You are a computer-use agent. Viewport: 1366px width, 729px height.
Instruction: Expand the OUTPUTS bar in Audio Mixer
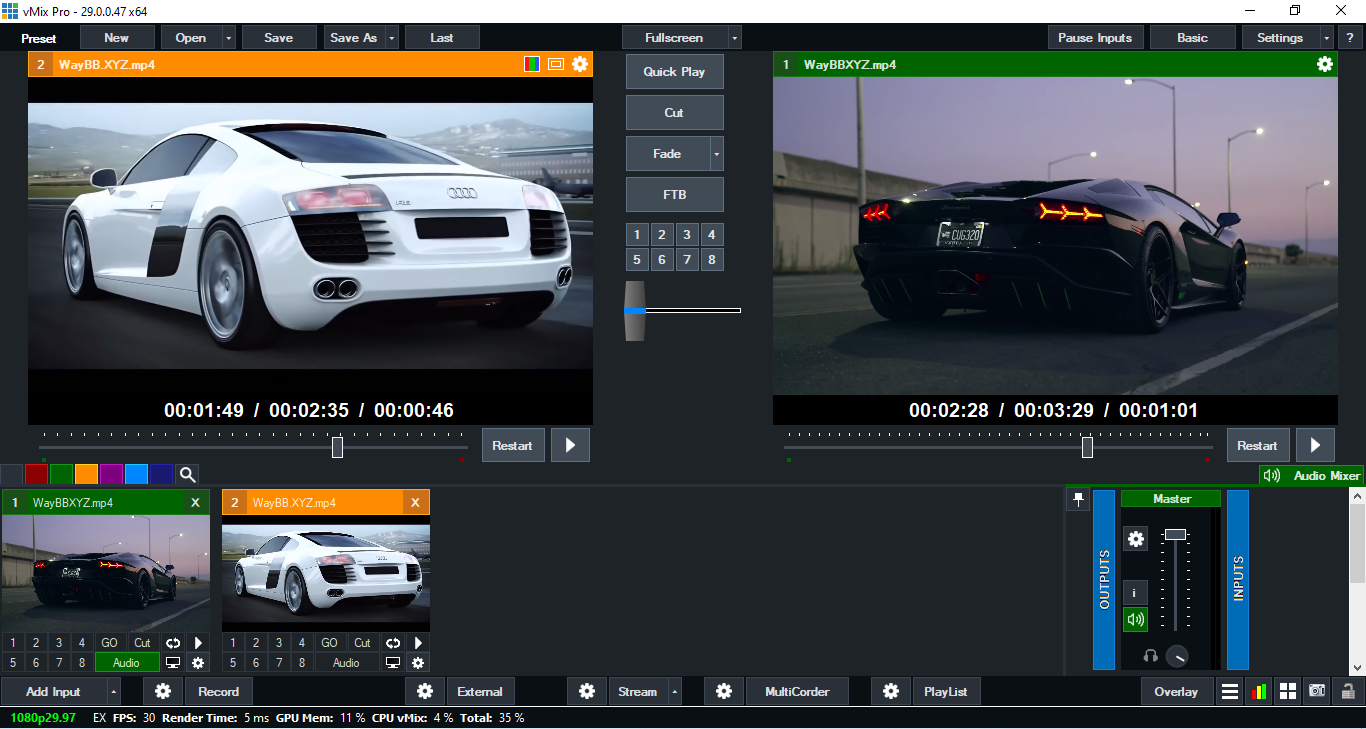(x=1104, y=579)
